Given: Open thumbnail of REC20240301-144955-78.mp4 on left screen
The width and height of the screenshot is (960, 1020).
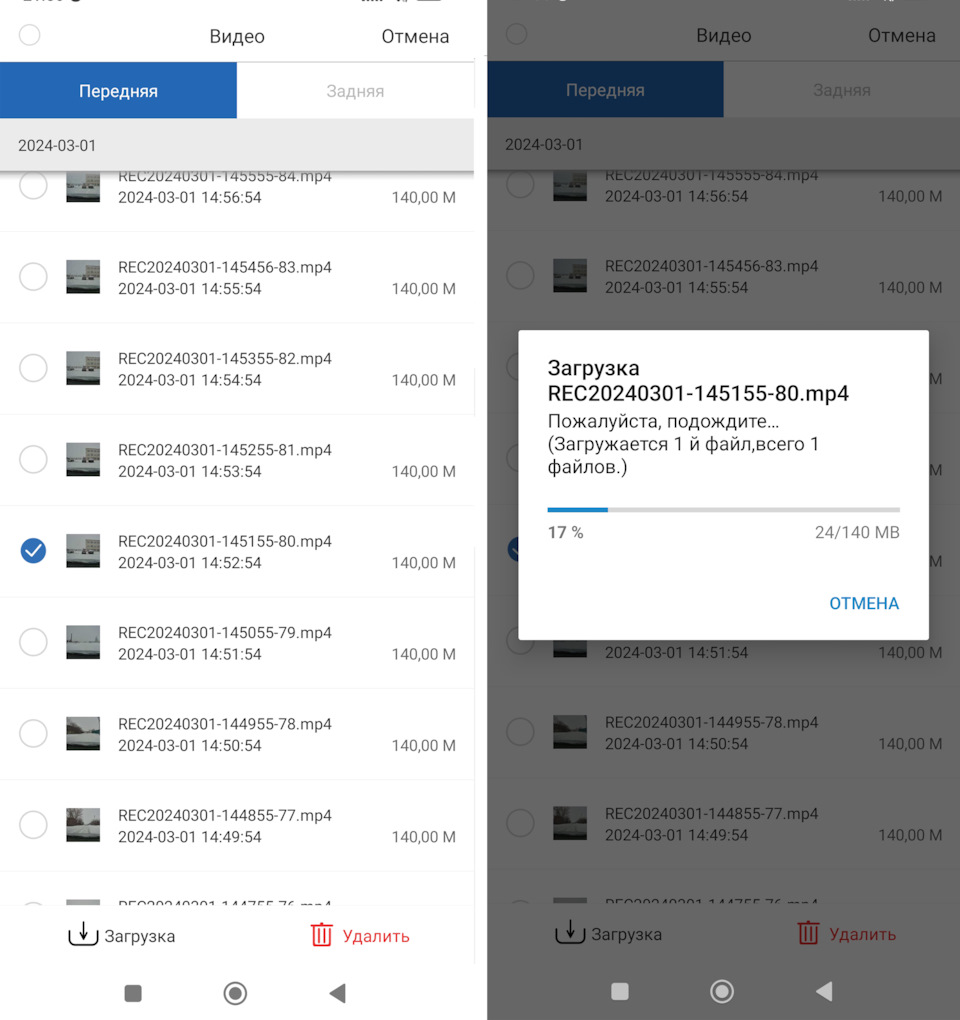Looking at the screenshot, I should [83, 734].
